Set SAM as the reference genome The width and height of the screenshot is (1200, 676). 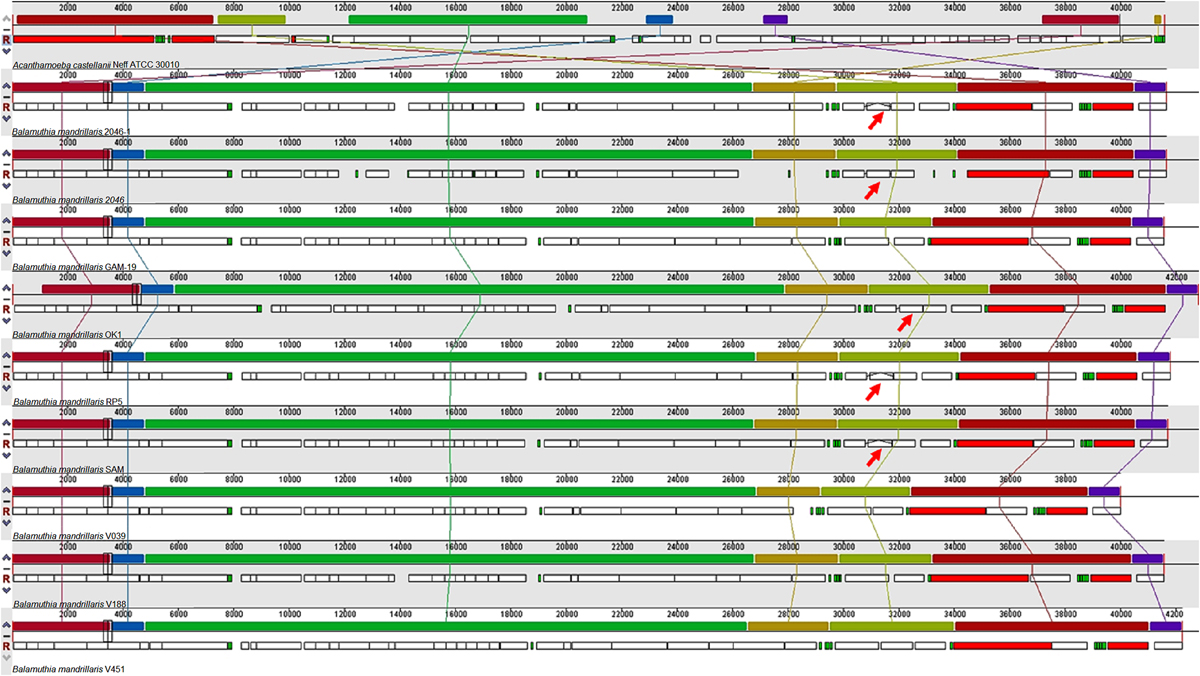click(x=6, y=445)
